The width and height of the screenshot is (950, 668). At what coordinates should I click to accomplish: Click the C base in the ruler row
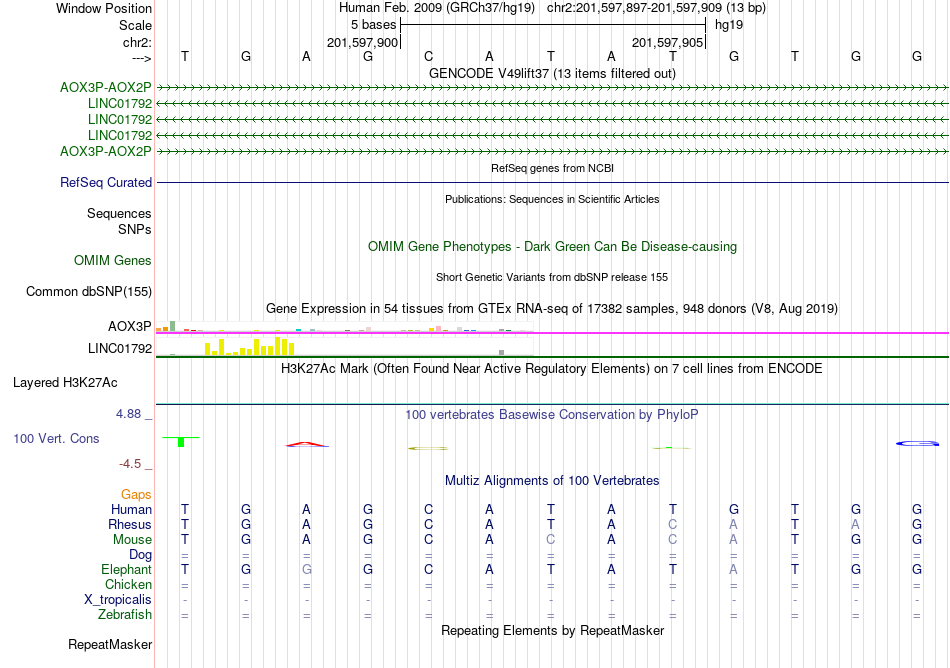tap(428, 56)
